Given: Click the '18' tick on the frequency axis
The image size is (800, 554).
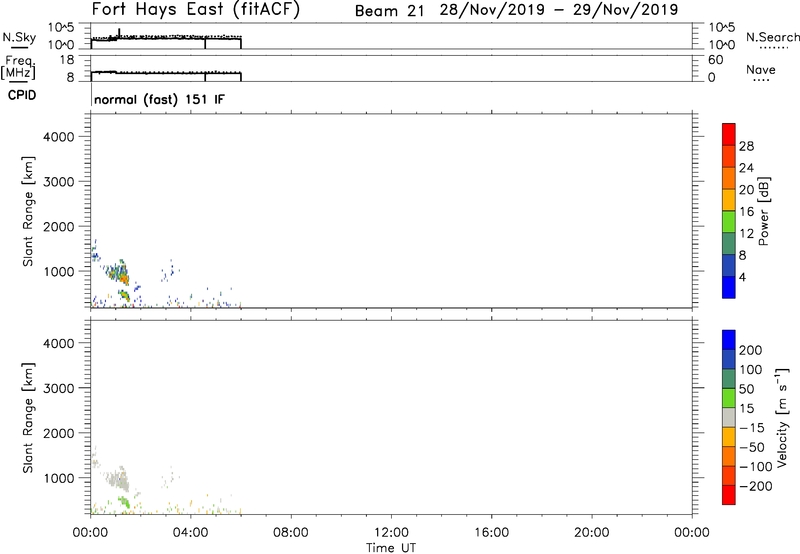Looking at the screenshot, I should 67,60.
